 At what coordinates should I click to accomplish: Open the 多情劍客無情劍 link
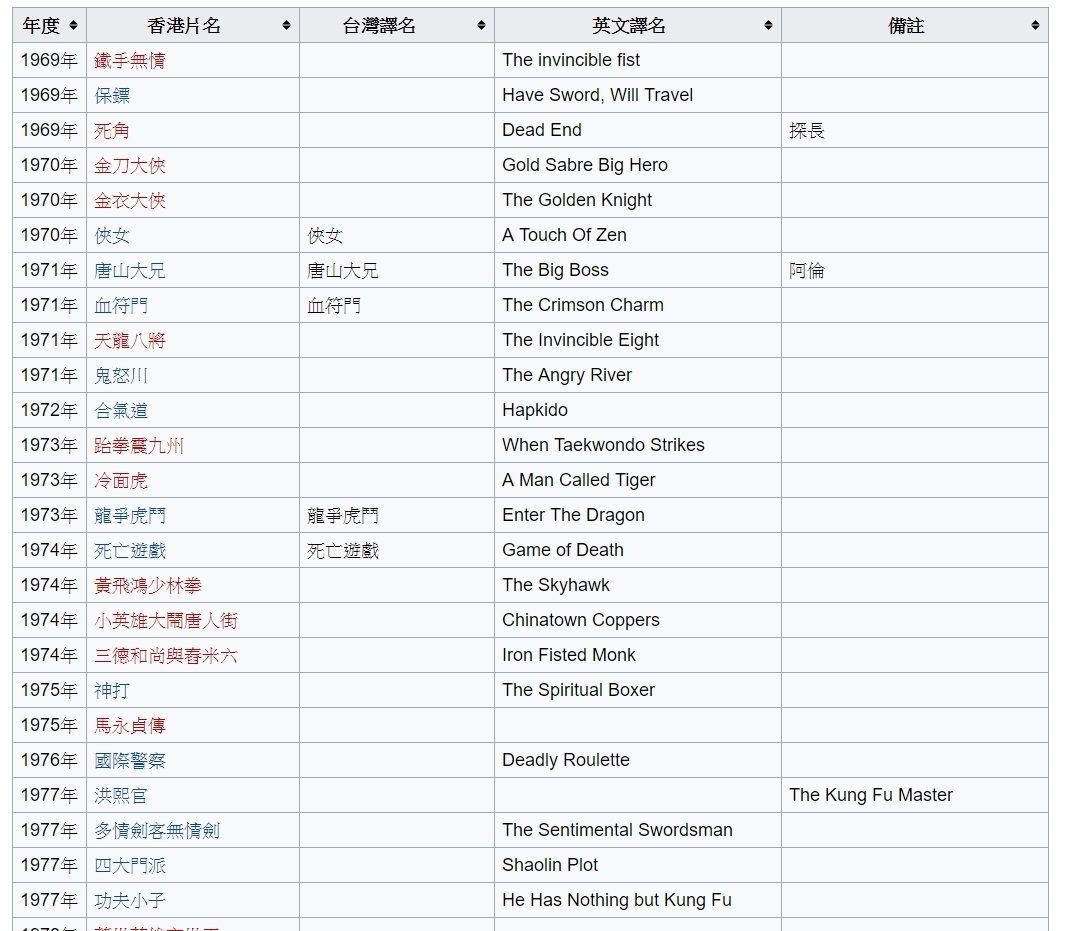coord(157,831)
